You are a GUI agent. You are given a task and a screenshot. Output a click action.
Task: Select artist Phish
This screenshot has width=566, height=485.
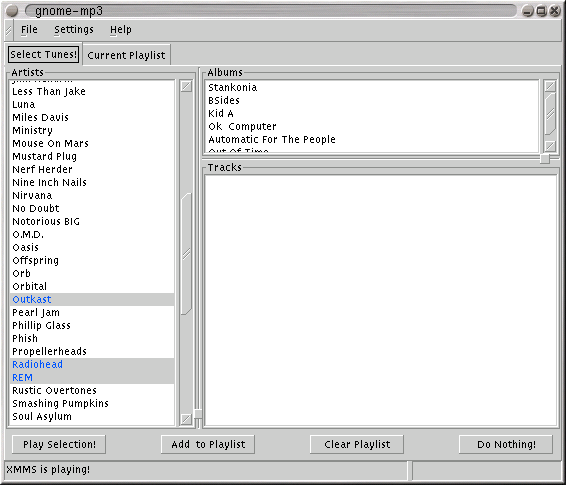point(92,338)
